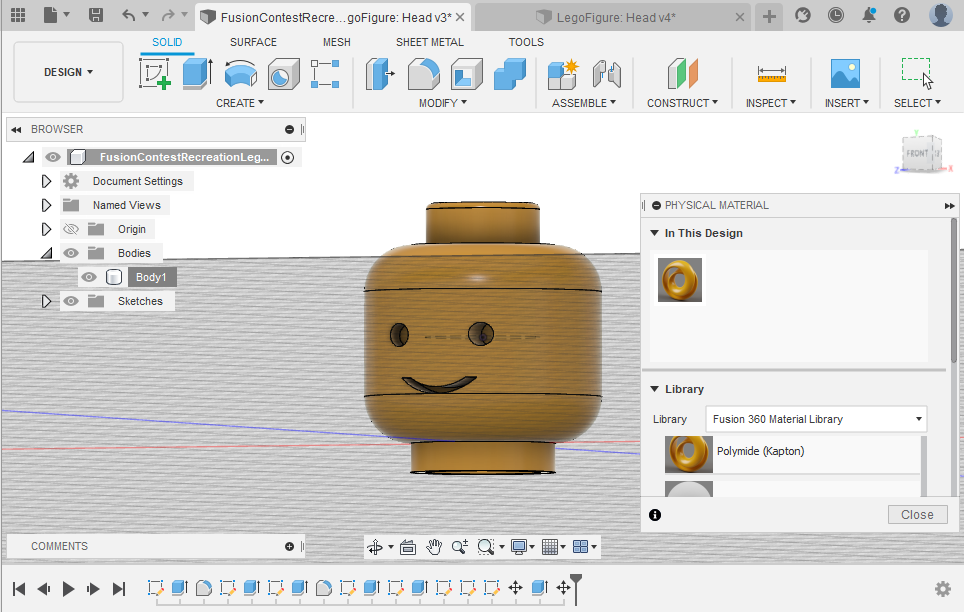Jump to the timeline beginning
The image size is (964, 612).
click(x=19, y=589)
